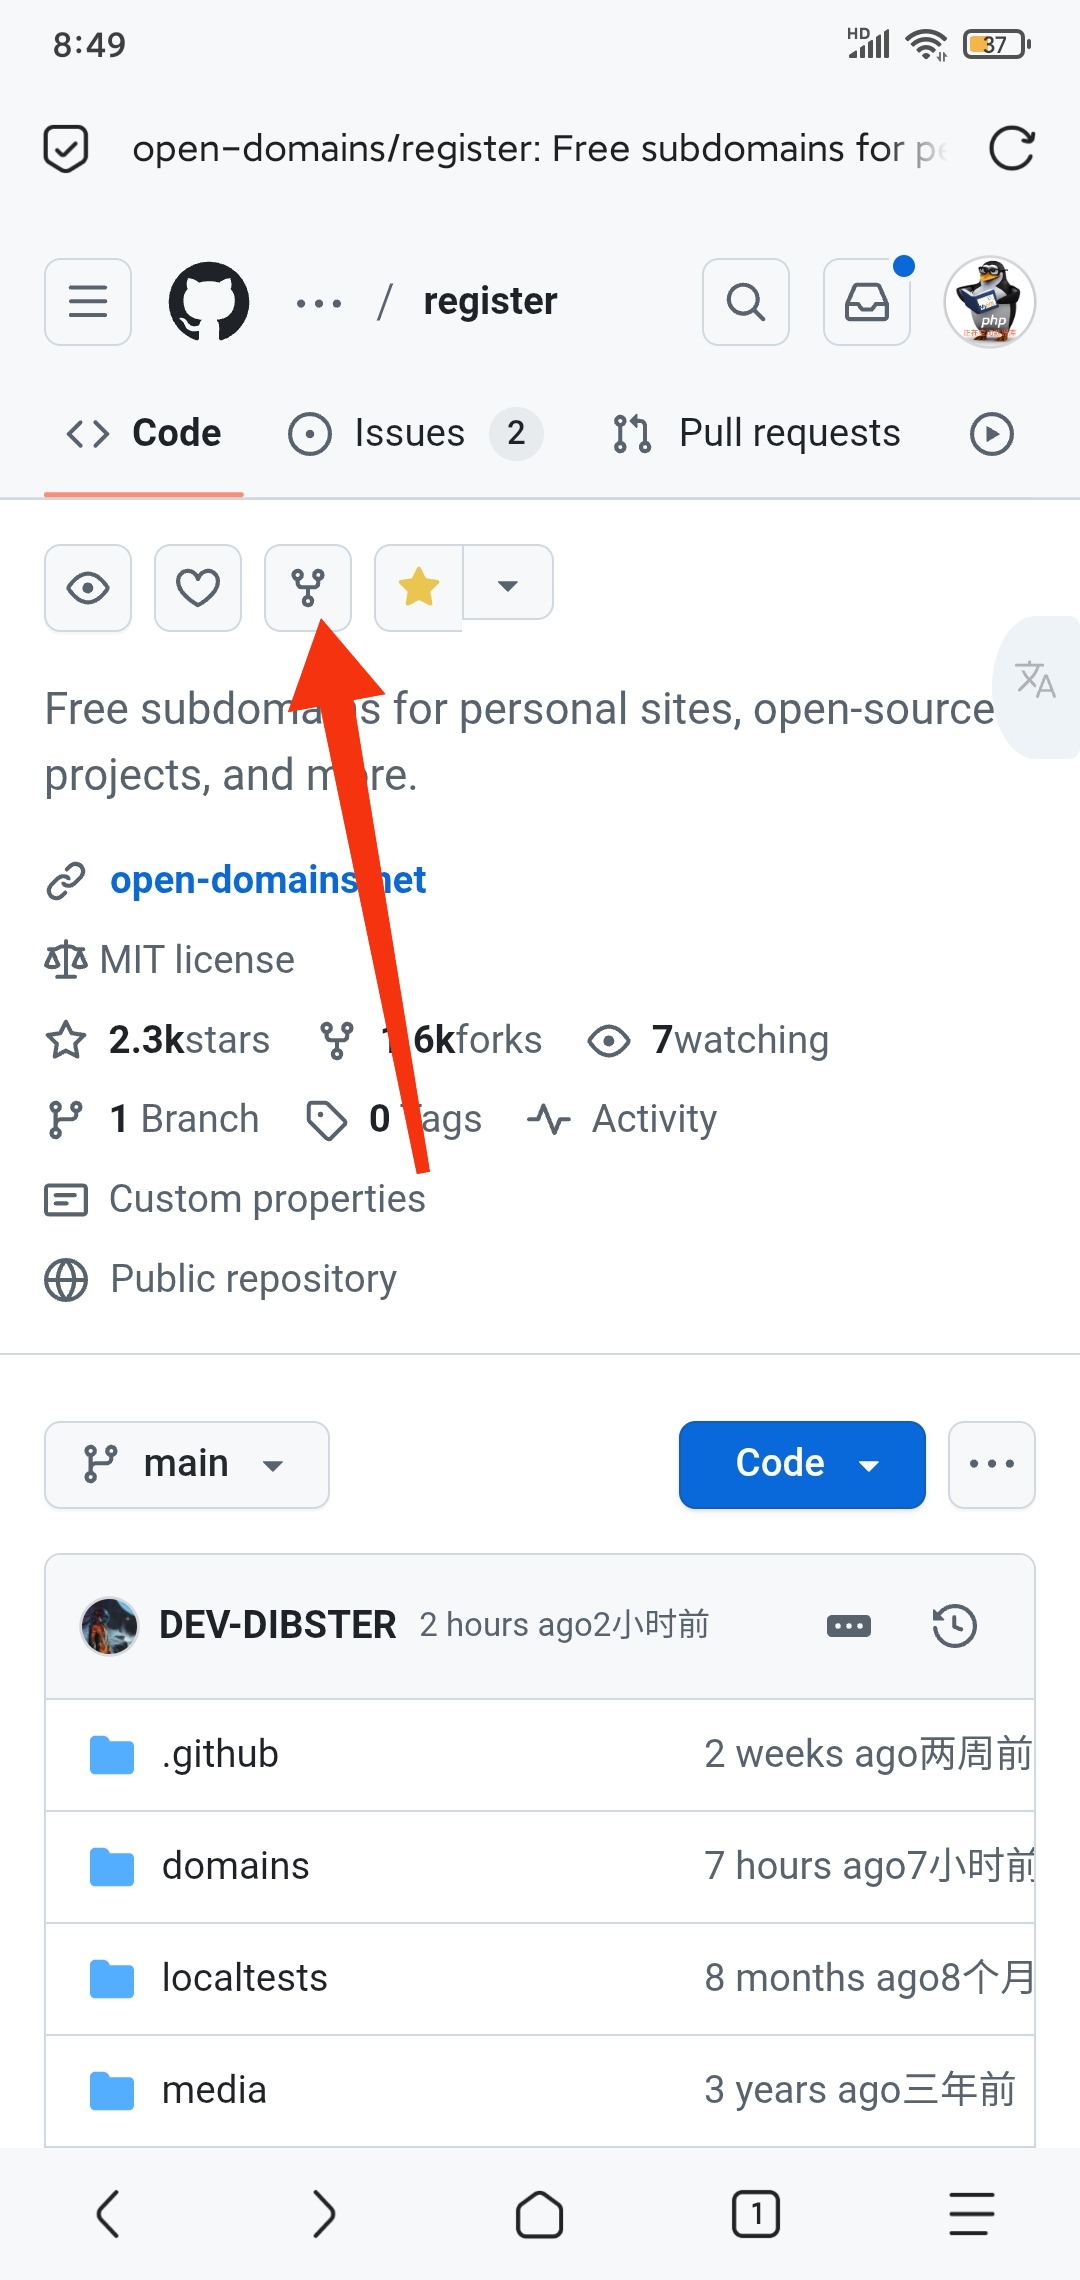Open the GitHub hamburger navigation menu
This screenshot has height=2280, width=1080.
(88, 301)
